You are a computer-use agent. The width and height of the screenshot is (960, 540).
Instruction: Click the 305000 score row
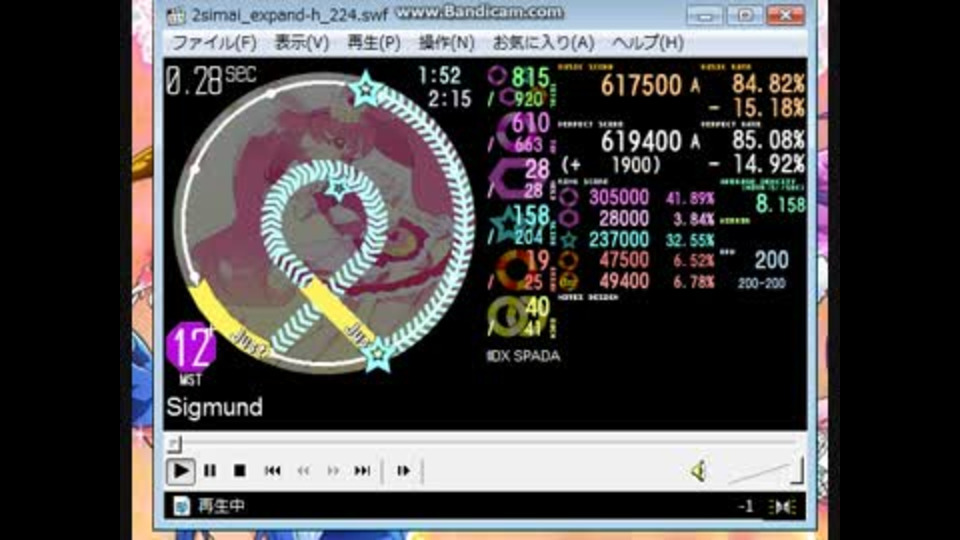(x=636, y=198)
